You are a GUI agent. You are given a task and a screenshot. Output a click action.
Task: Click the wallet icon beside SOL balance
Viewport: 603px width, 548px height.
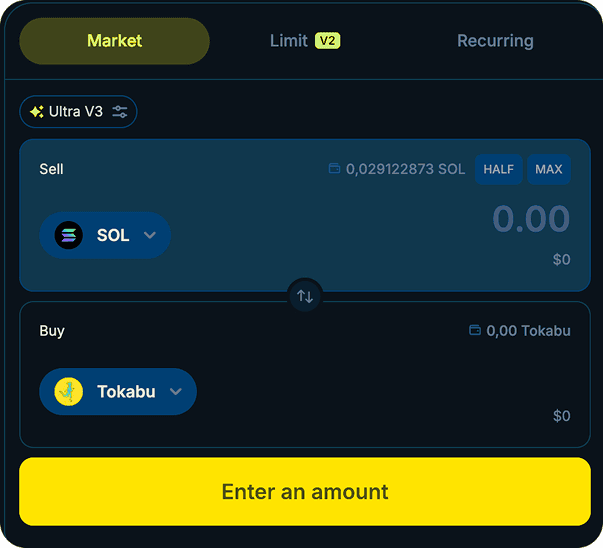pyautogui.click(x=334, y=169)
